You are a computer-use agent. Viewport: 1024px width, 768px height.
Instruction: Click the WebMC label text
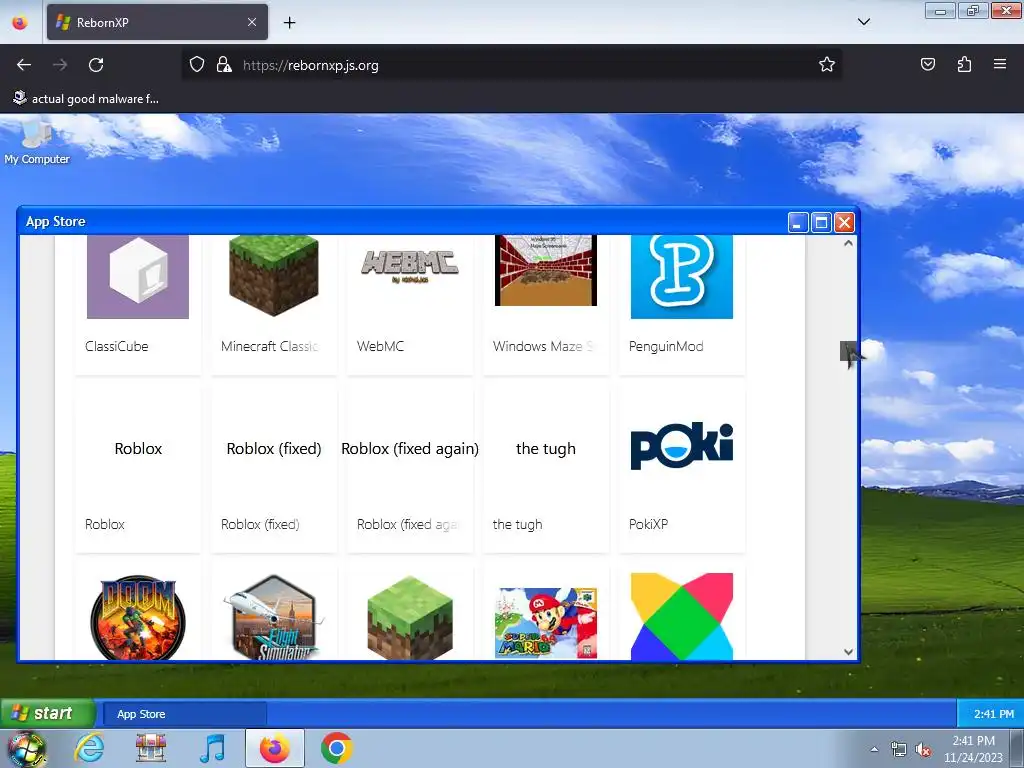click(x=380, y=346)
